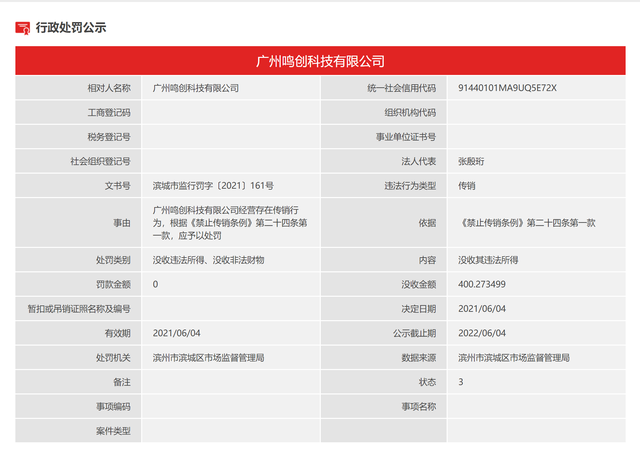Viewport: 640px width, 456px height.
Task: Select the 税务登记号 label
Action: click(109, 137)
